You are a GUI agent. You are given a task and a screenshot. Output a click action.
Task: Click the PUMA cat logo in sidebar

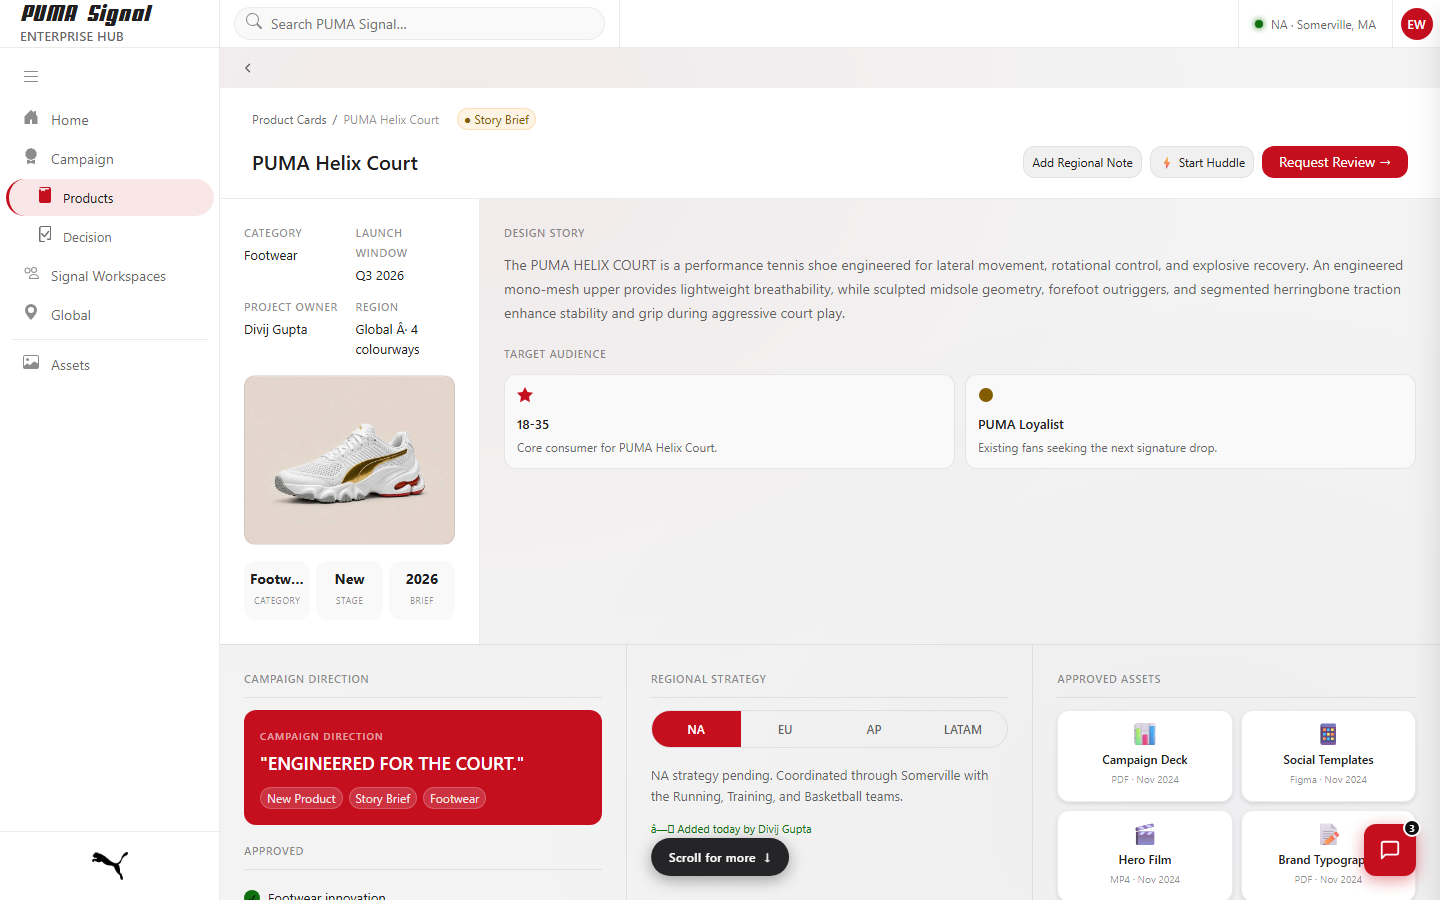[110, 865]
